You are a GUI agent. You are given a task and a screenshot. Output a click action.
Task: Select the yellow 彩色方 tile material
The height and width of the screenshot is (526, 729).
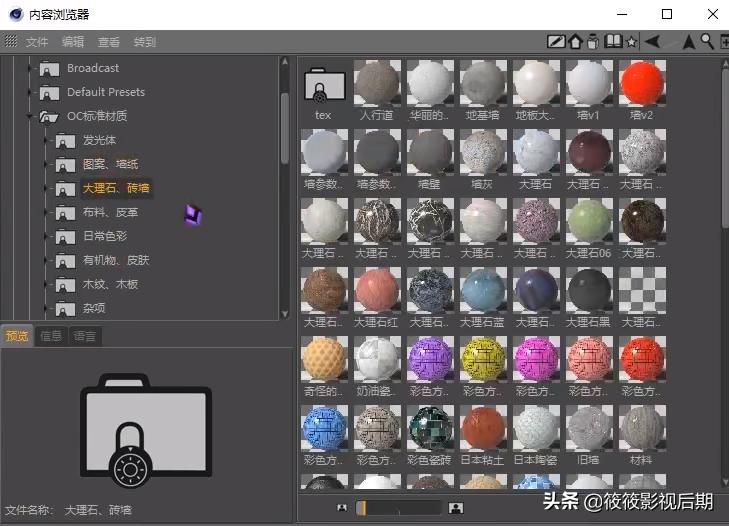pos(483,359)
